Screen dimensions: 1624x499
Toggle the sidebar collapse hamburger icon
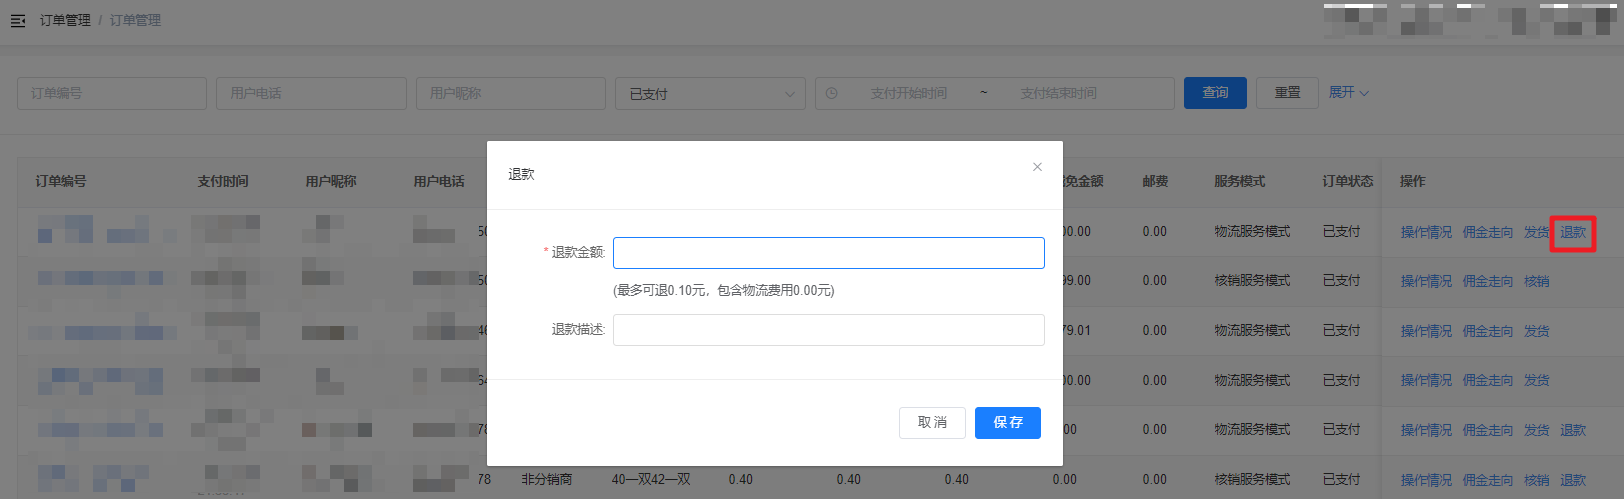pos(18,20)
